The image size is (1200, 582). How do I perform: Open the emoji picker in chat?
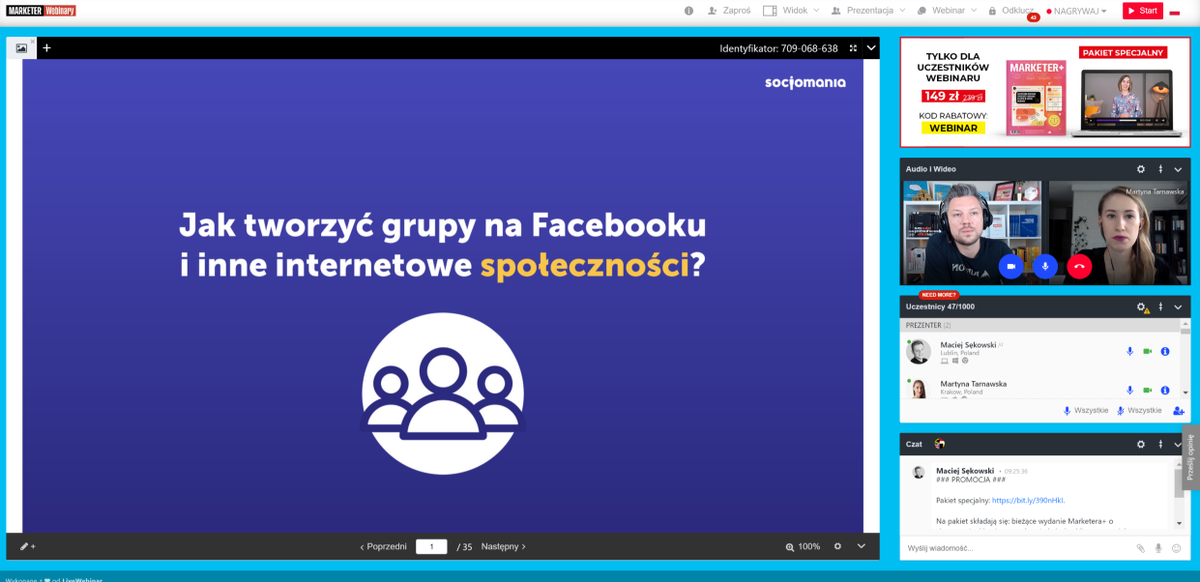(1176, 548)
